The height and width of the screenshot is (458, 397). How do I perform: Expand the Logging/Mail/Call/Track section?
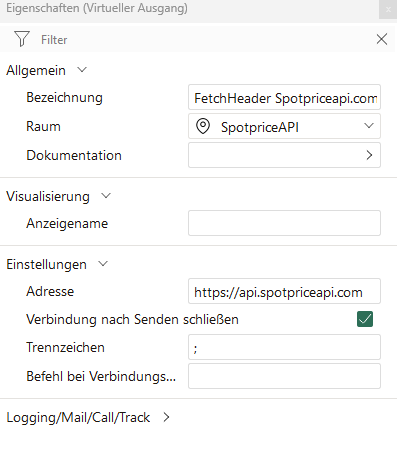tap(166, 417)
